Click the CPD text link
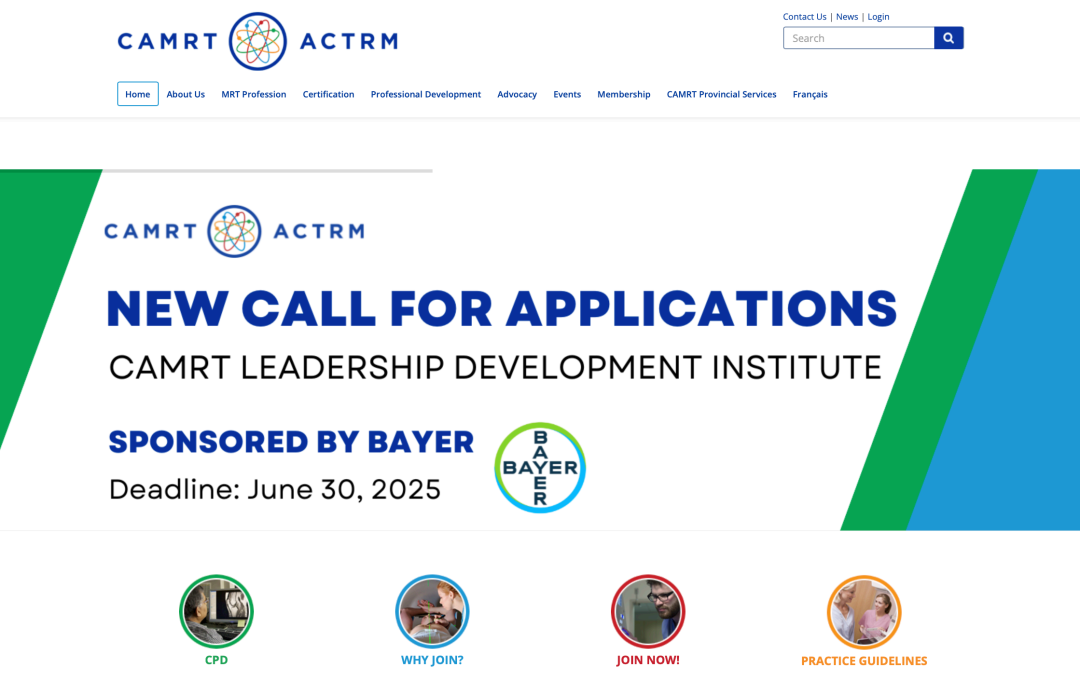 (x=216, y=660)
